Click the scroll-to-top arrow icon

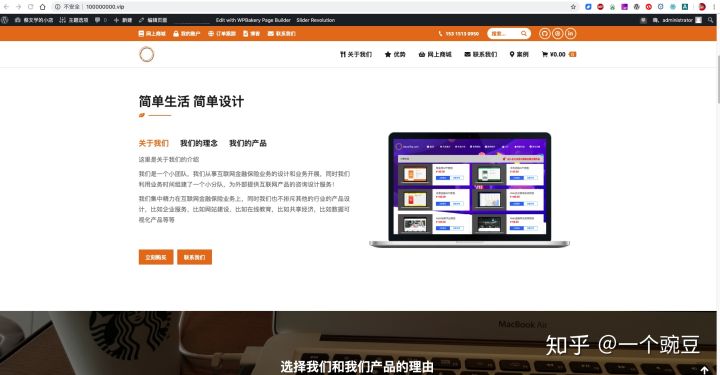pyautogui.click(x=704, y=370)
